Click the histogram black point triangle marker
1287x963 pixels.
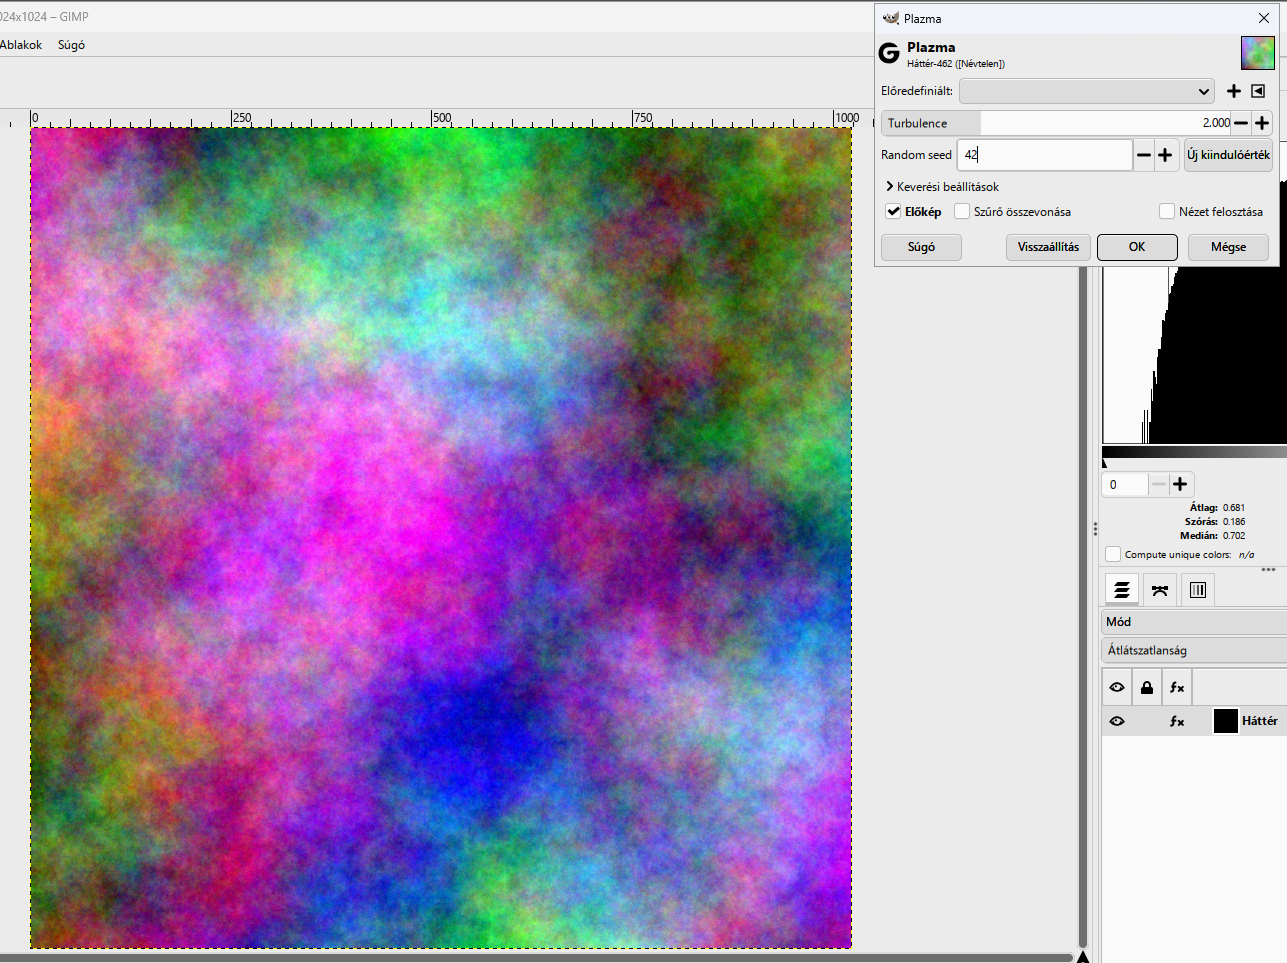tap(1105, 463)
